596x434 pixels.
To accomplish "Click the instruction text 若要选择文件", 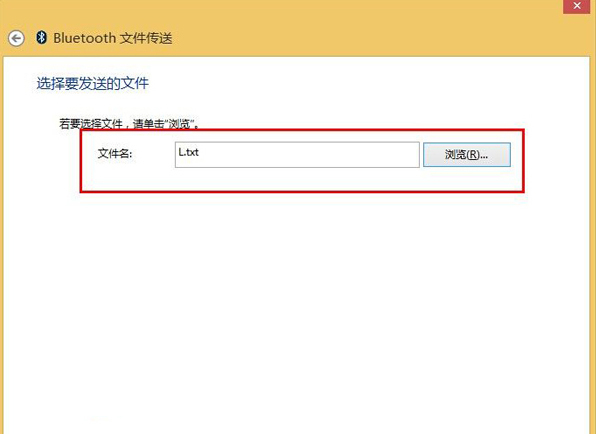I will click(x=91, y=124).
